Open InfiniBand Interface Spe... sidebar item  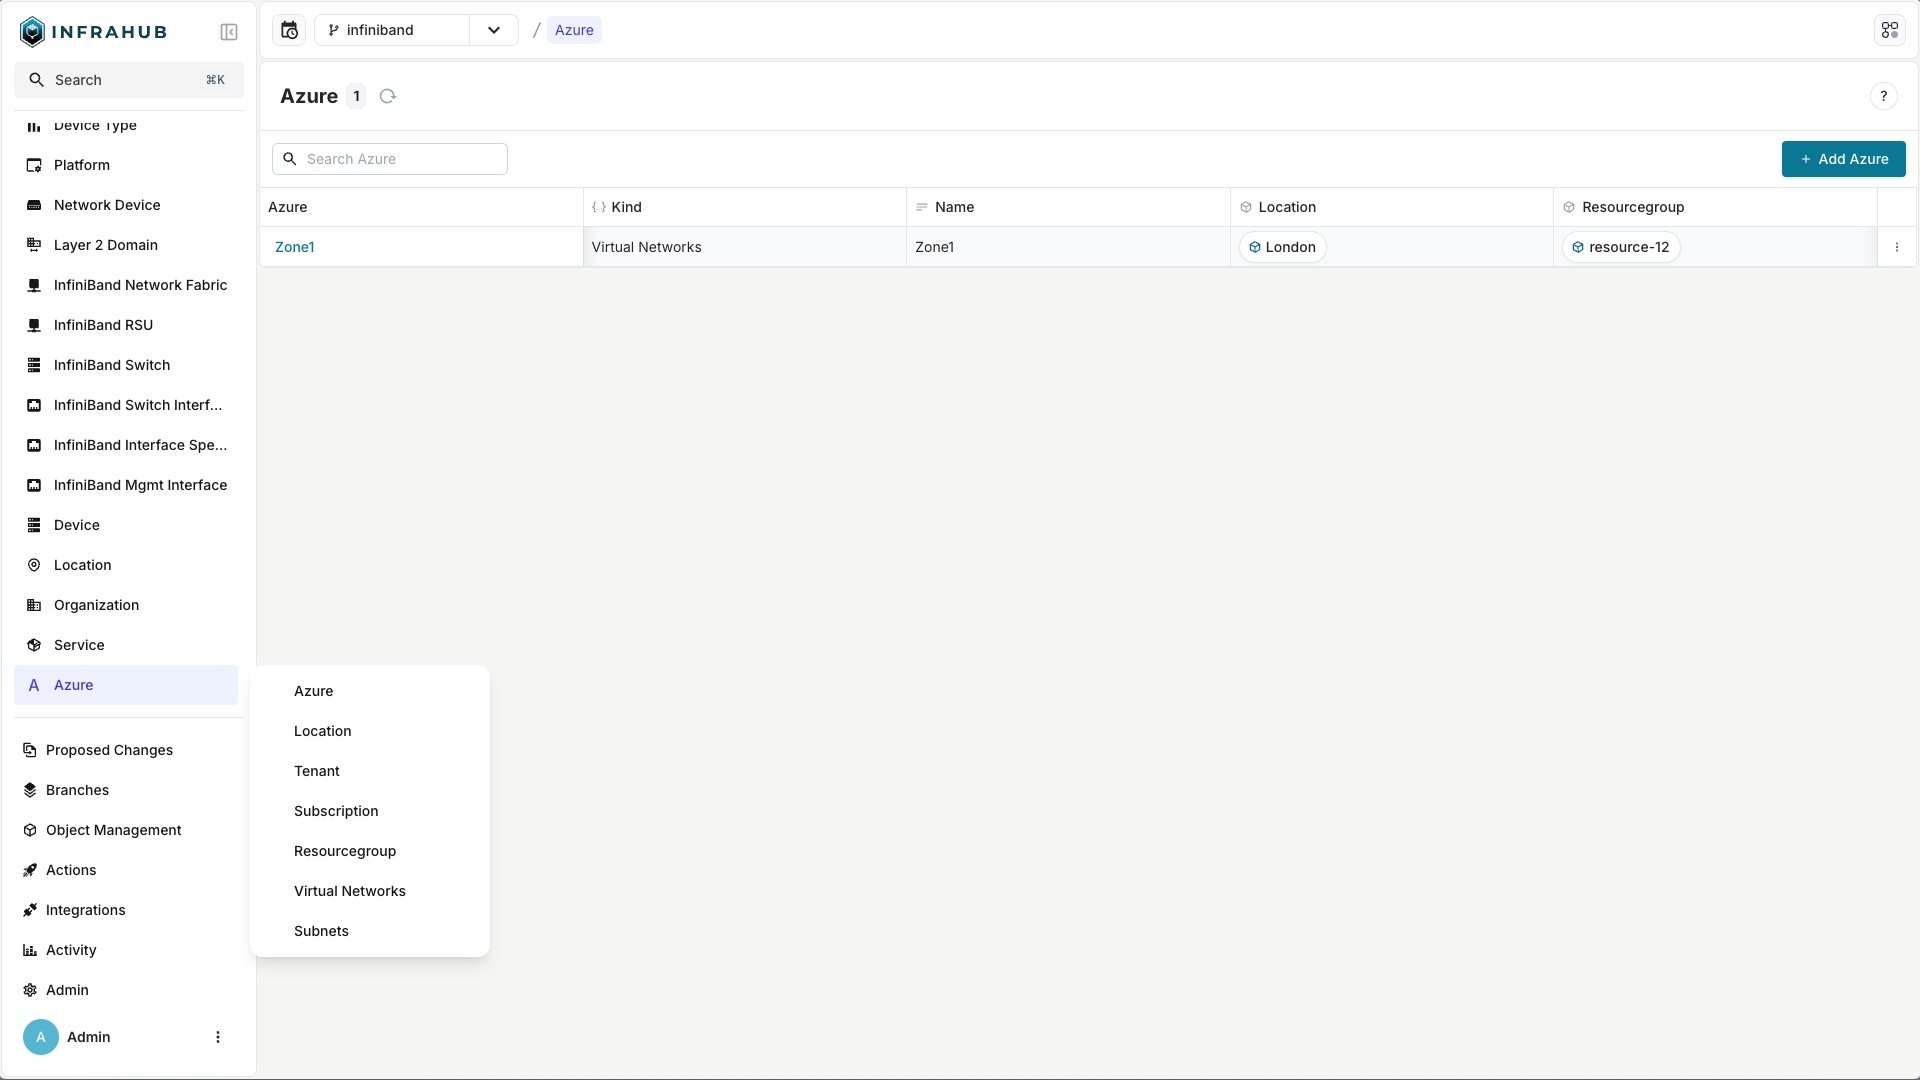[x=126, y=445]
